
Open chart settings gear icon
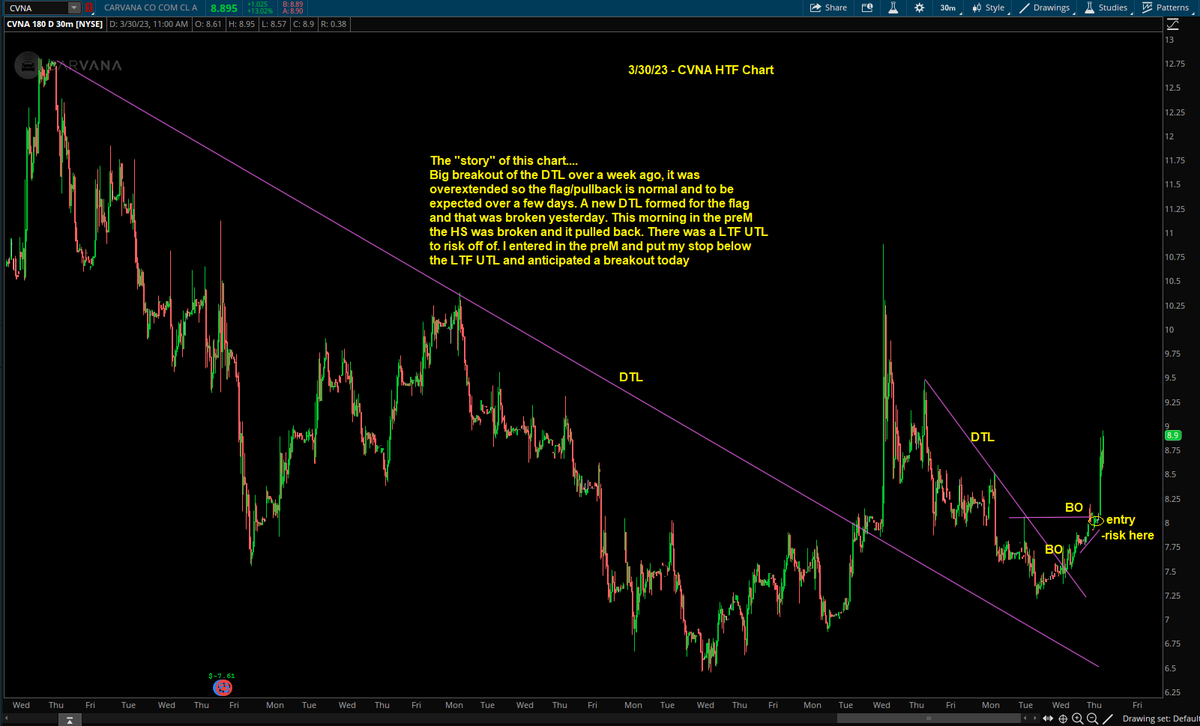click(918, 7)
